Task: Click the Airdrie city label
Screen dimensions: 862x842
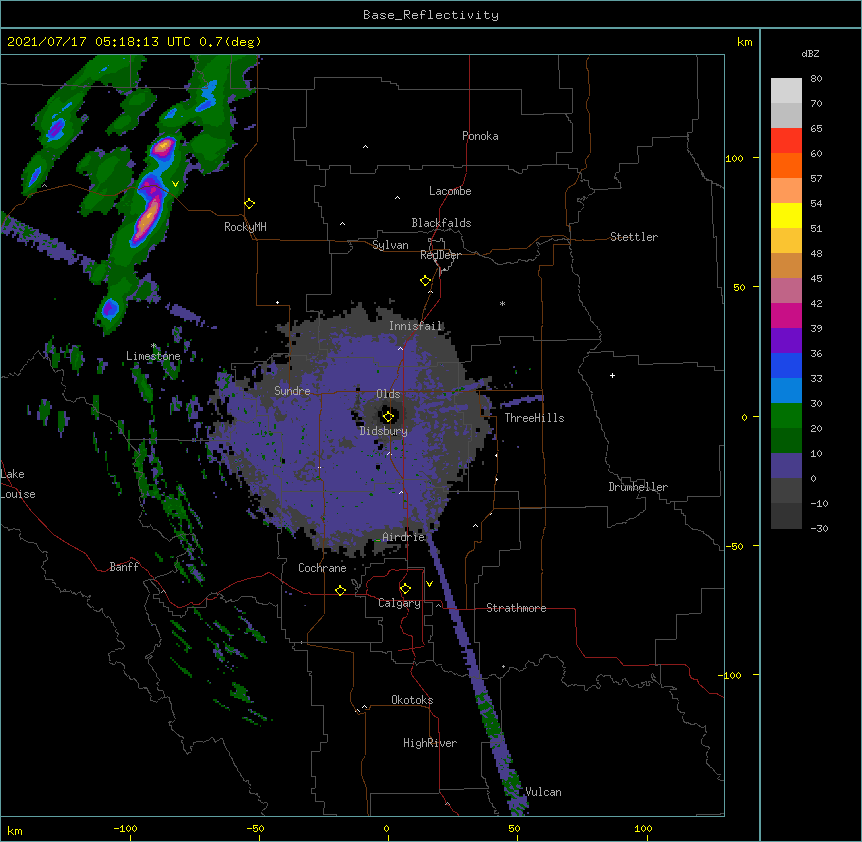Action: tap(404, 537)
